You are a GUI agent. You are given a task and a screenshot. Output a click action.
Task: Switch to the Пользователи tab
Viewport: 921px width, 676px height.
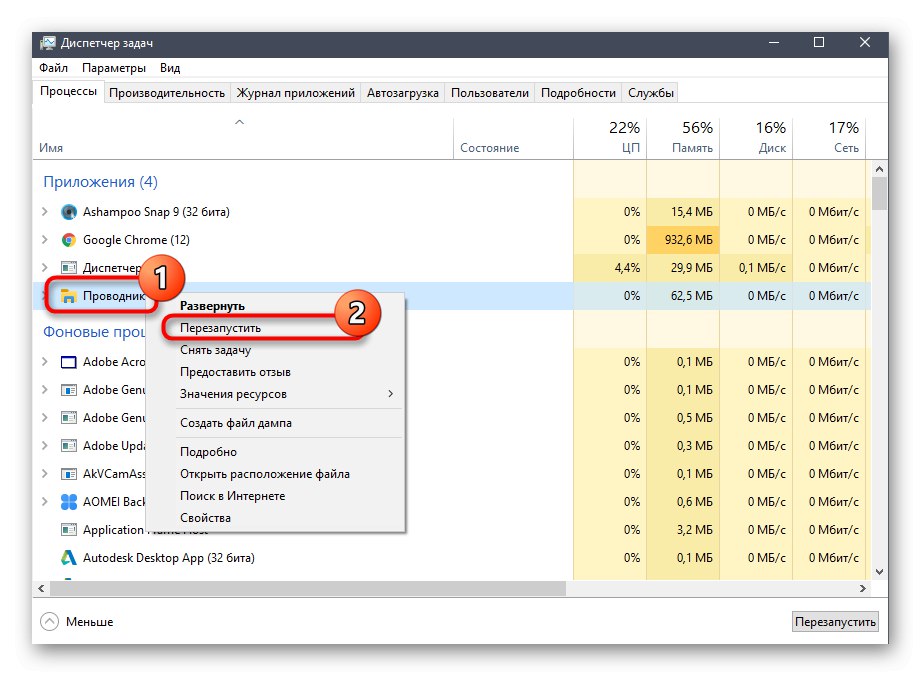(490, 93)
